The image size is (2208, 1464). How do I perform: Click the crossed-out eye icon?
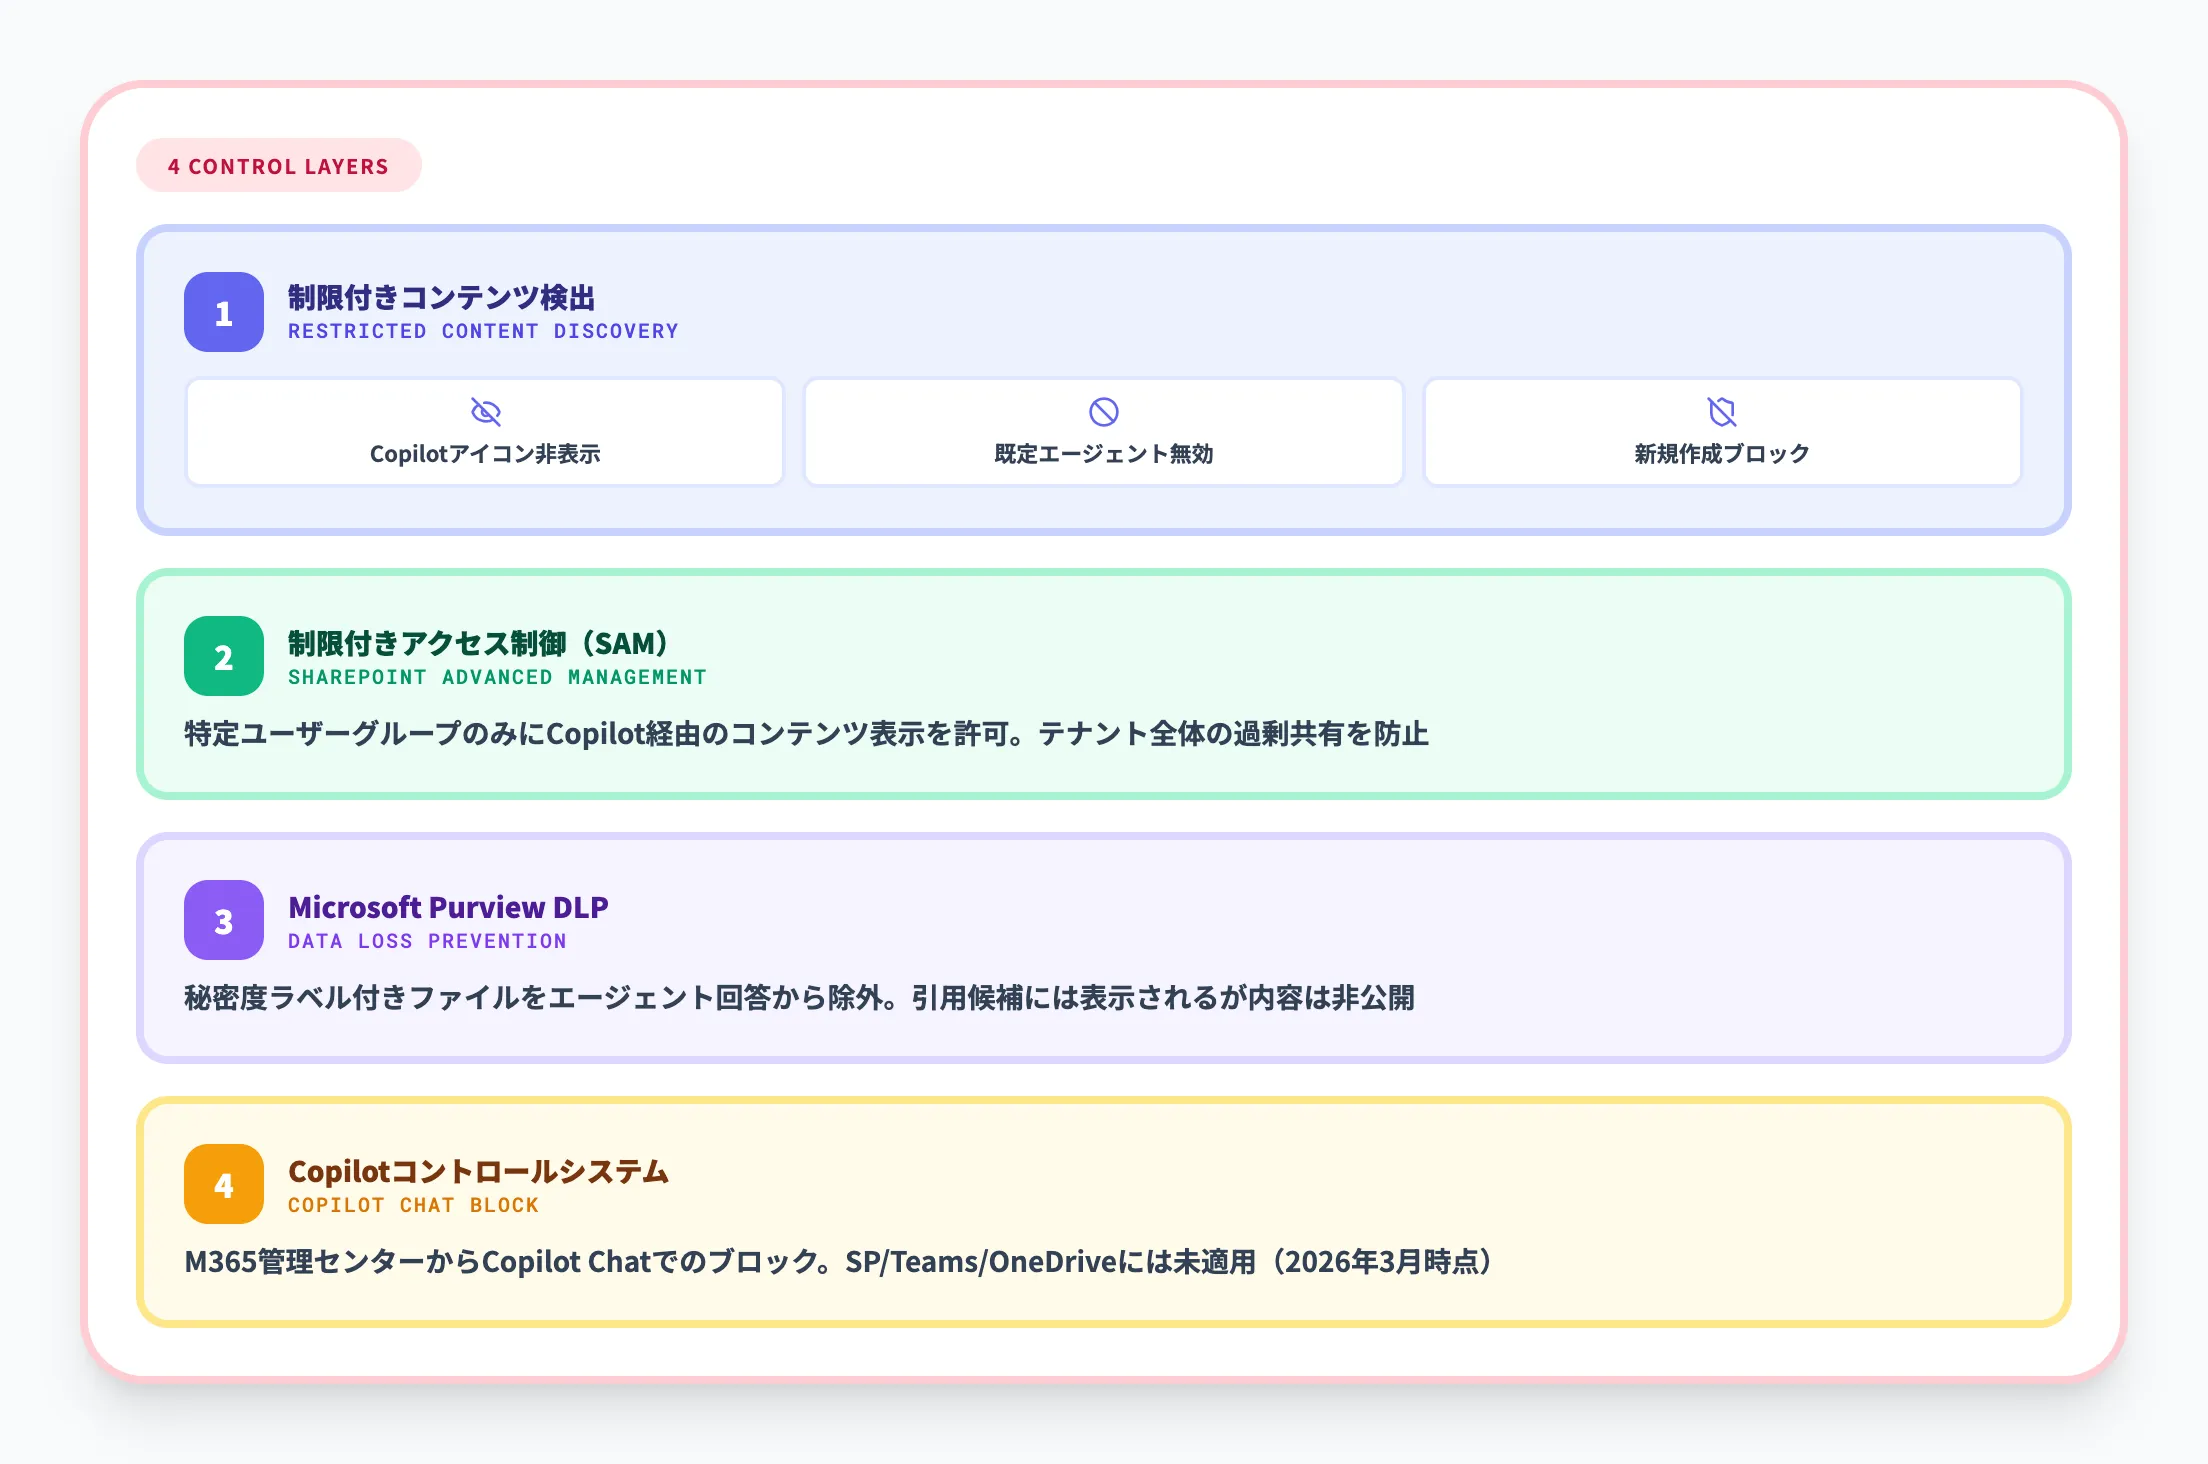coord(485,412)
